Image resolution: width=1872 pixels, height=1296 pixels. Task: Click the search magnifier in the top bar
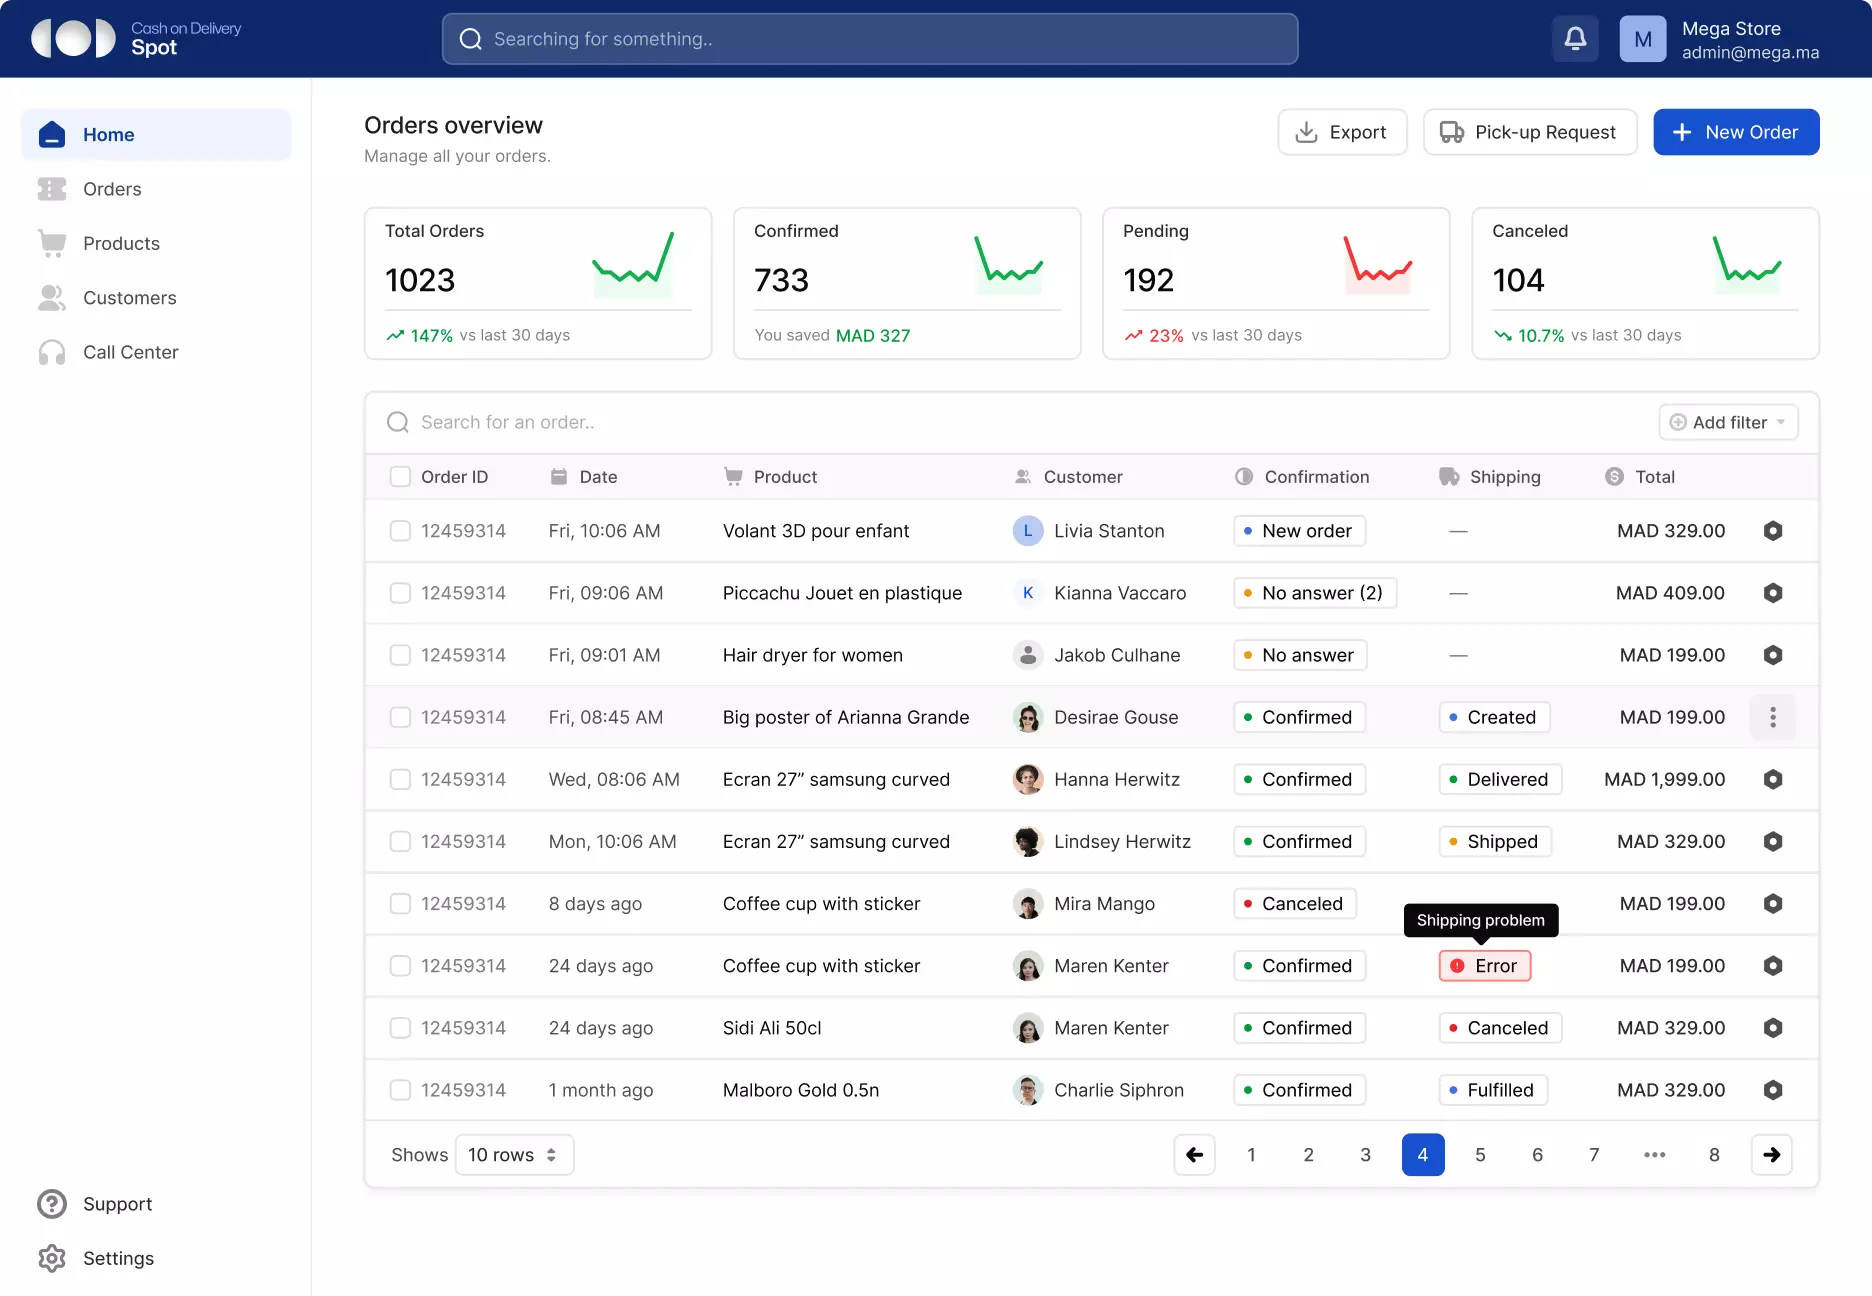pos(470,39)
